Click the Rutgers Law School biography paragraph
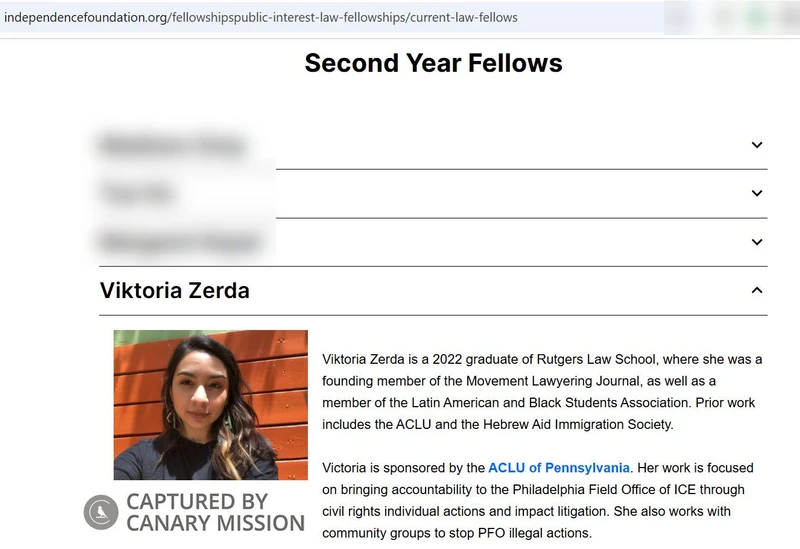800x549 pixels. pos(542,392)
